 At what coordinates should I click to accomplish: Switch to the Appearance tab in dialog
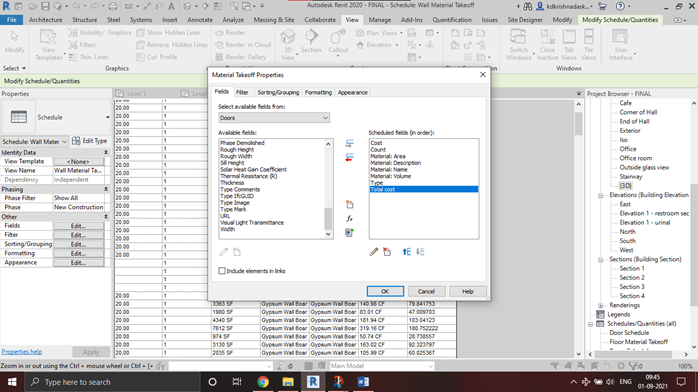(x=353, y=92)
